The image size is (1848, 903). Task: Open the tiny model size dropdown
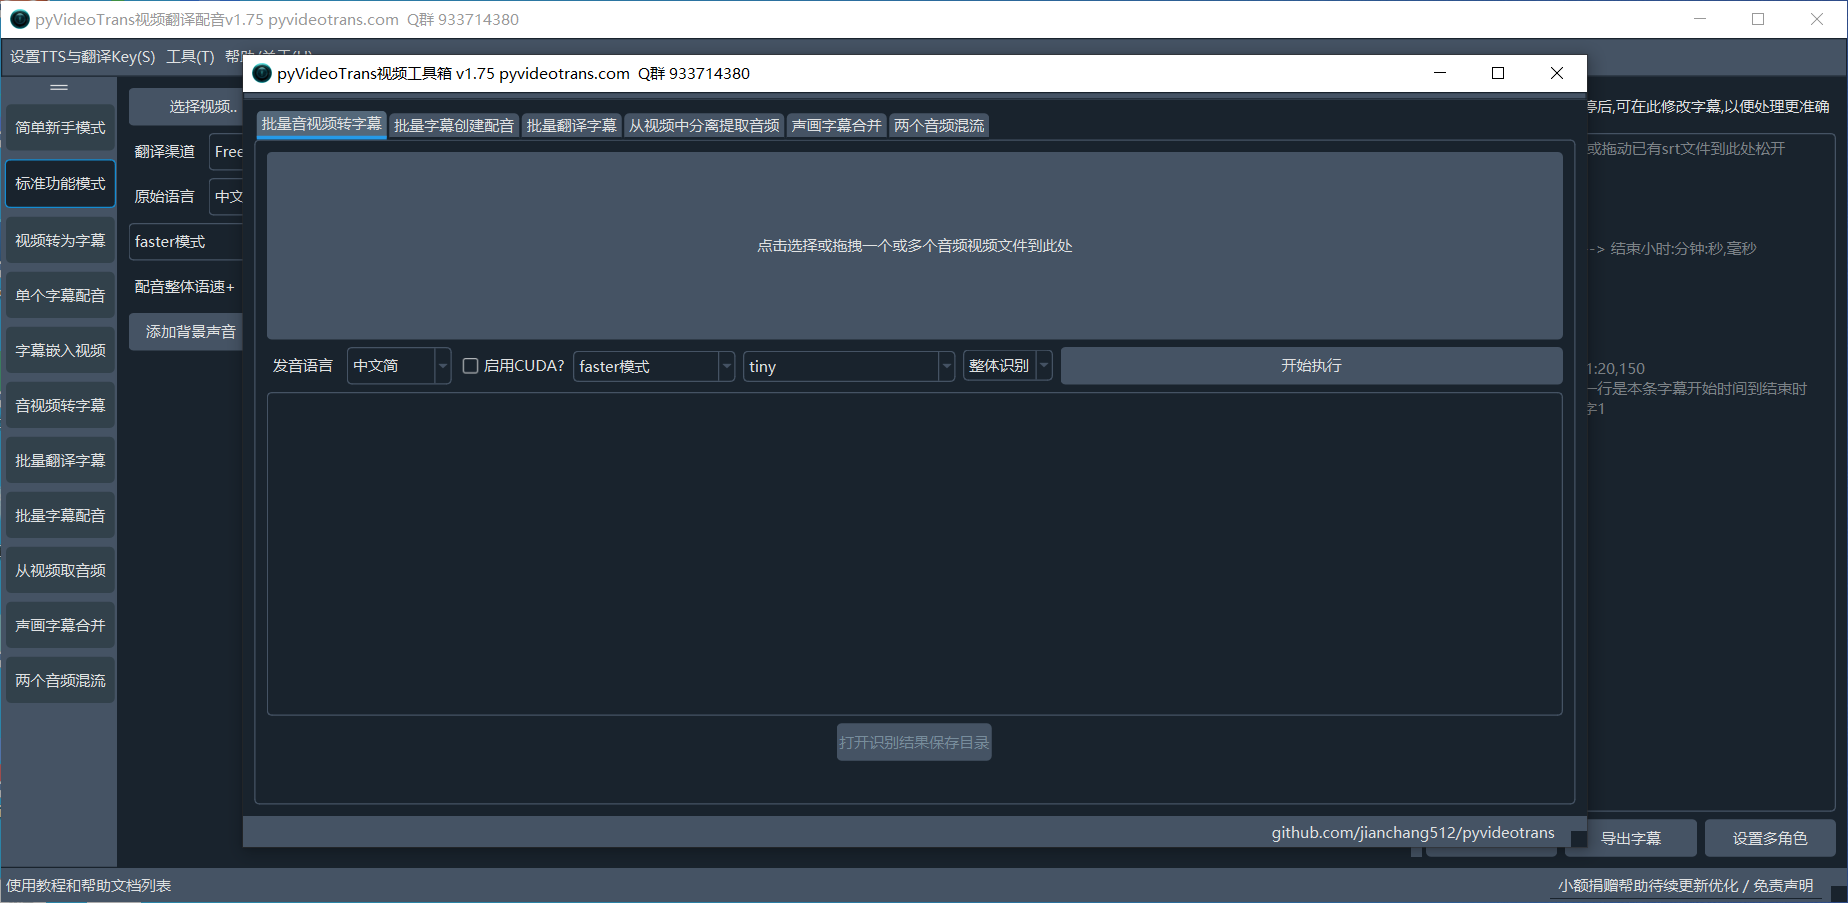click(x=847, y=366)
